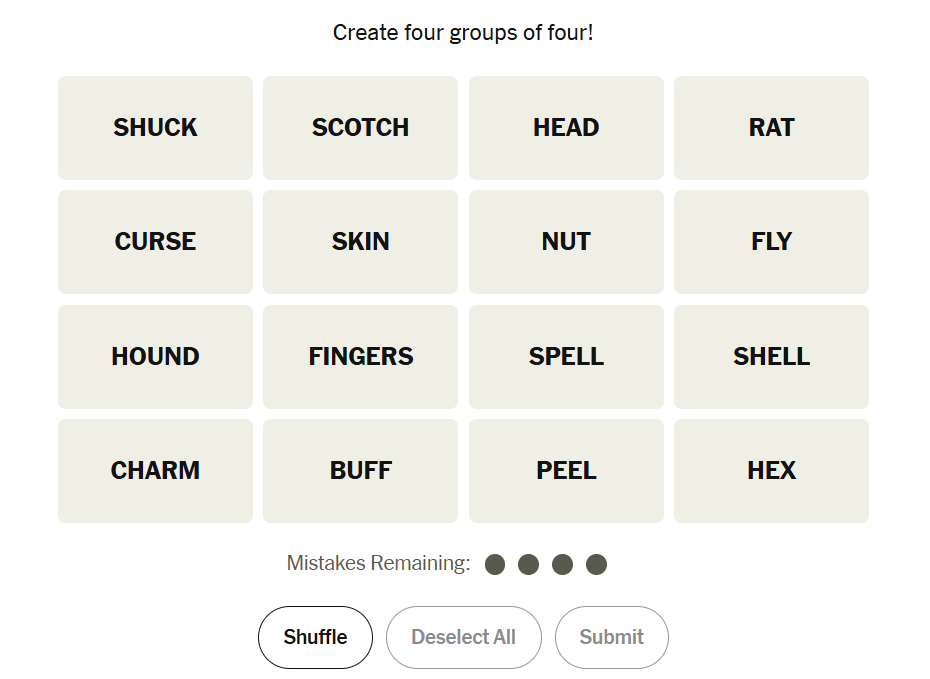The width and height of the screenshot is (930, 679).
Task: Click the Shuffle button
Action: click(x=315, y=637)
